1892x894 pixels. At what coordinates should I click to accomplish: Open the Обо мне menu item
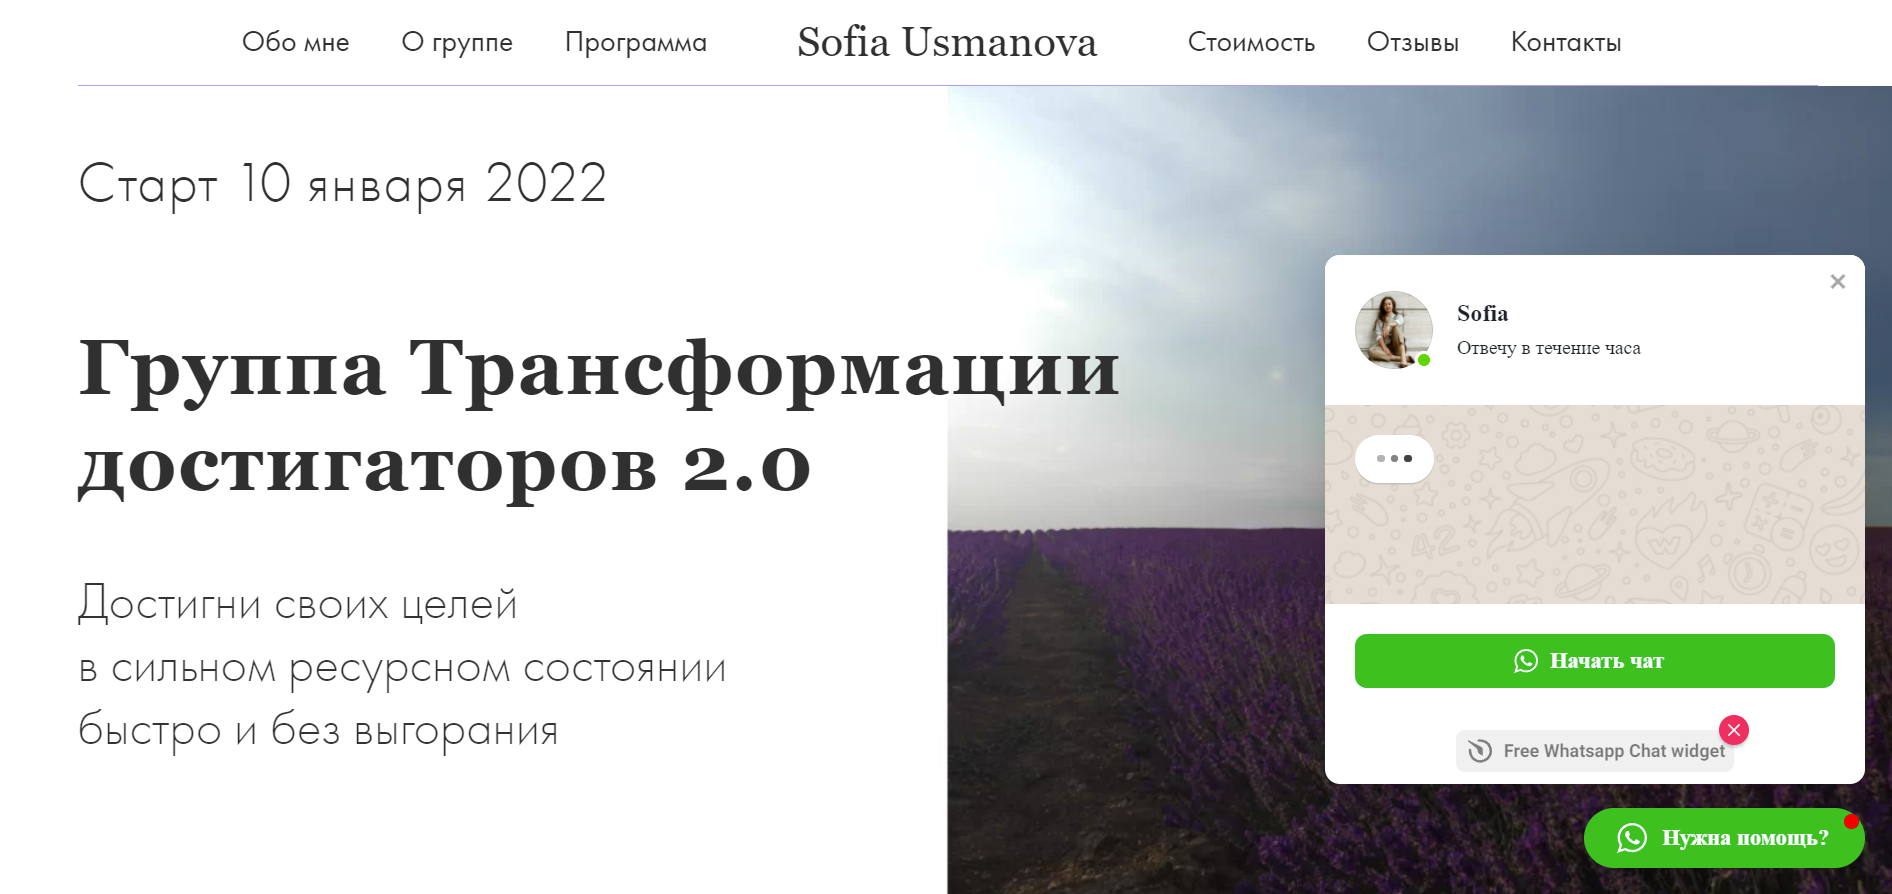pyautogui.click(x=296, y=42)
